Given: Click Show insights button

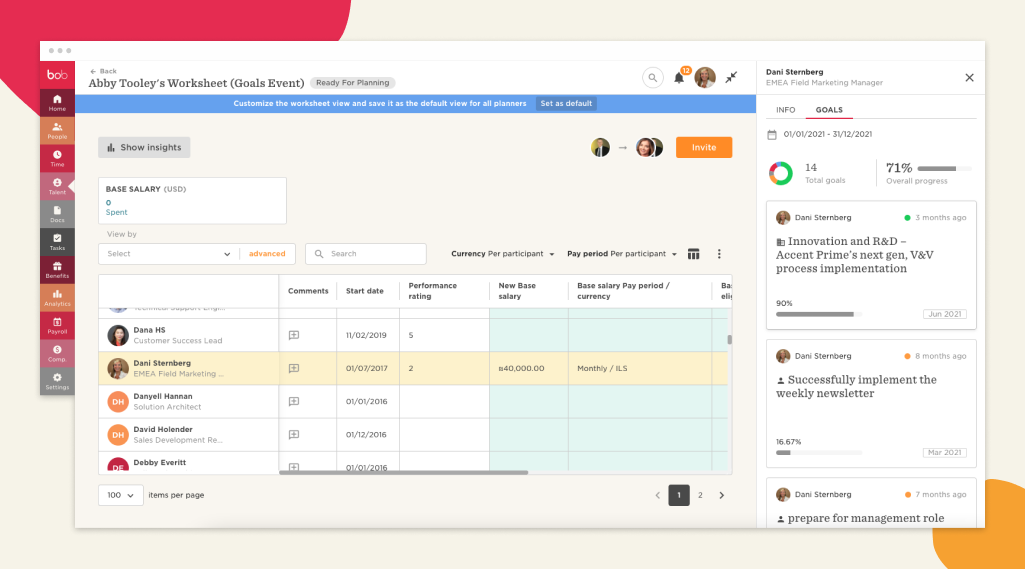Looking at the screenshot, I should click(x=144, y=147).
